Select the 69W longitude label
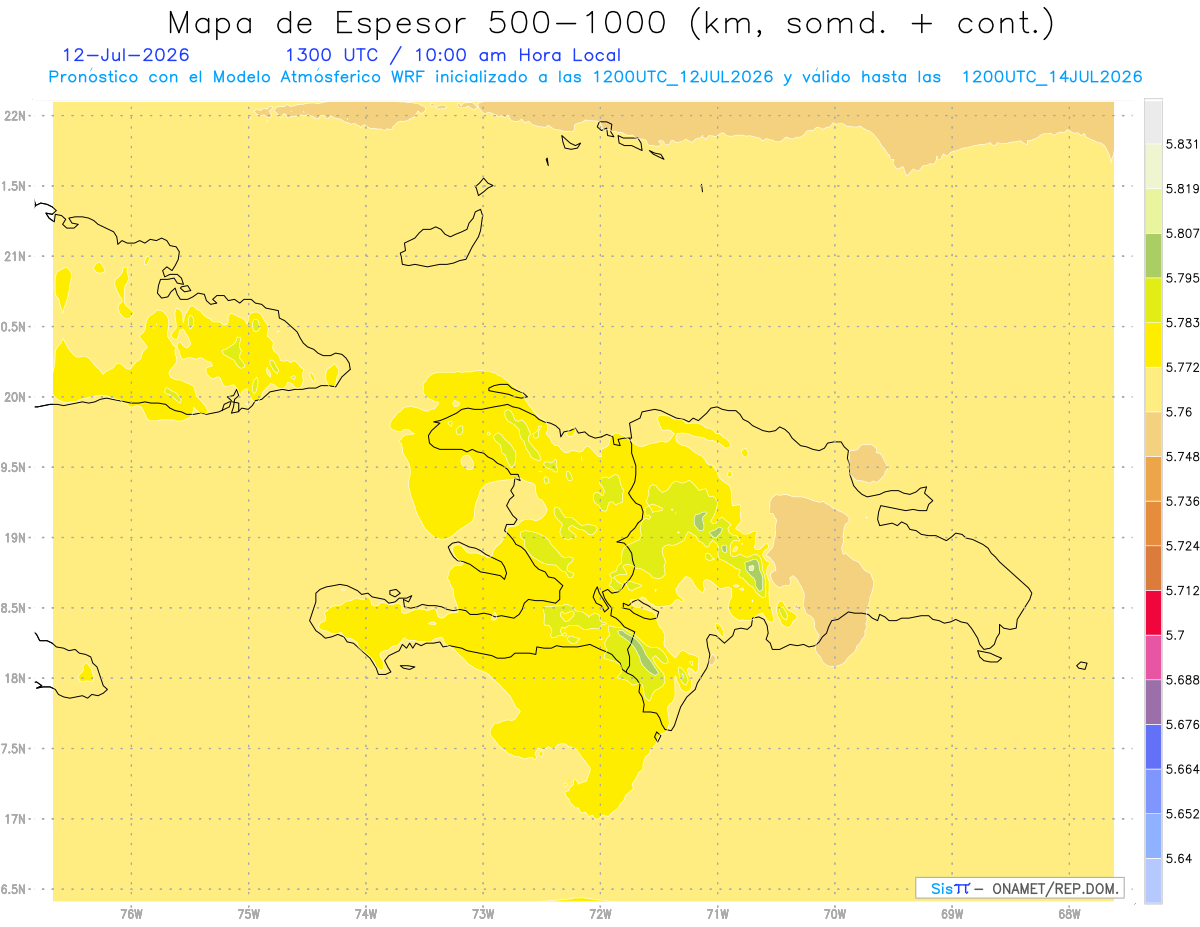Viewport: 1200px width, 927px height. pos(952,914)
